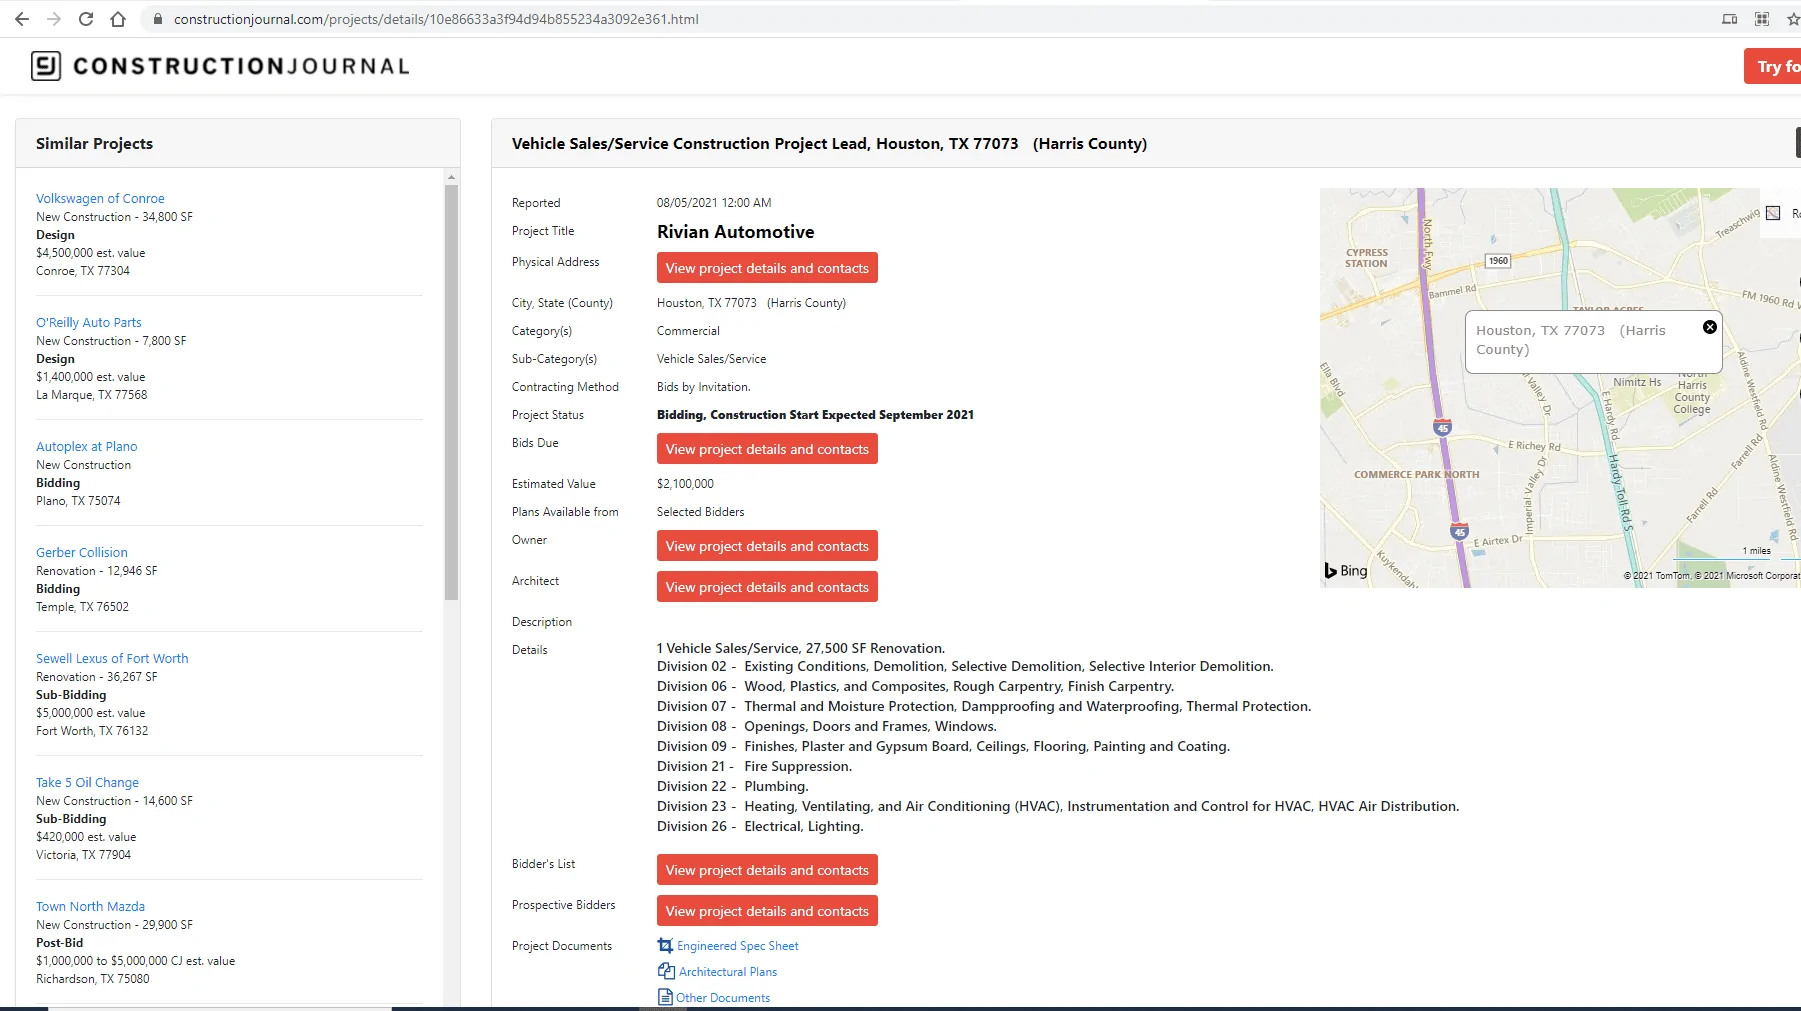Focus the browser address bar URL
The width and height of the screenshot is (1801, 1011).
(x=436, y=19)
